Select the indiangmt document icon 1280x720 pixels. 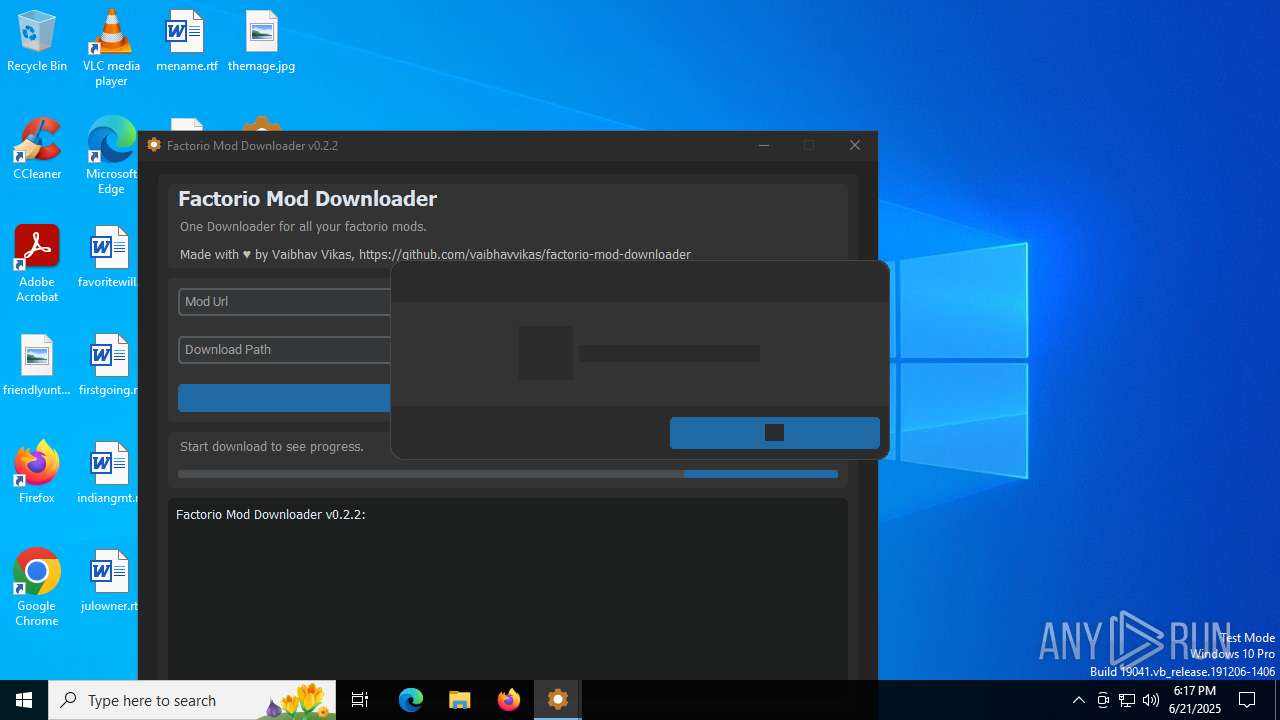[x=108, y=472]
